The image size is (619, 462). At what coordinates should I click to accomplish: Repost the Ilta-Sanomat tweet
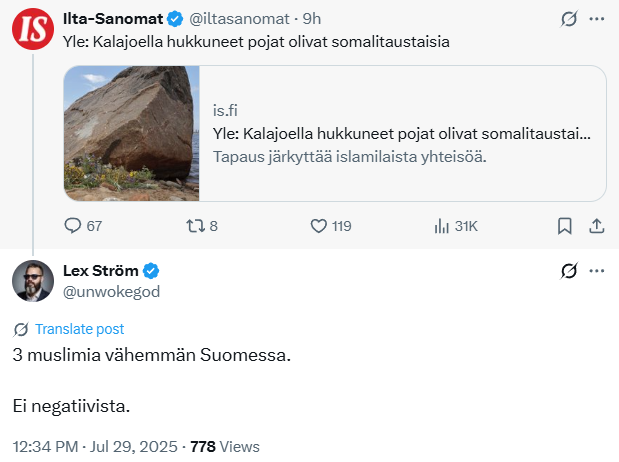coord(195,226)
